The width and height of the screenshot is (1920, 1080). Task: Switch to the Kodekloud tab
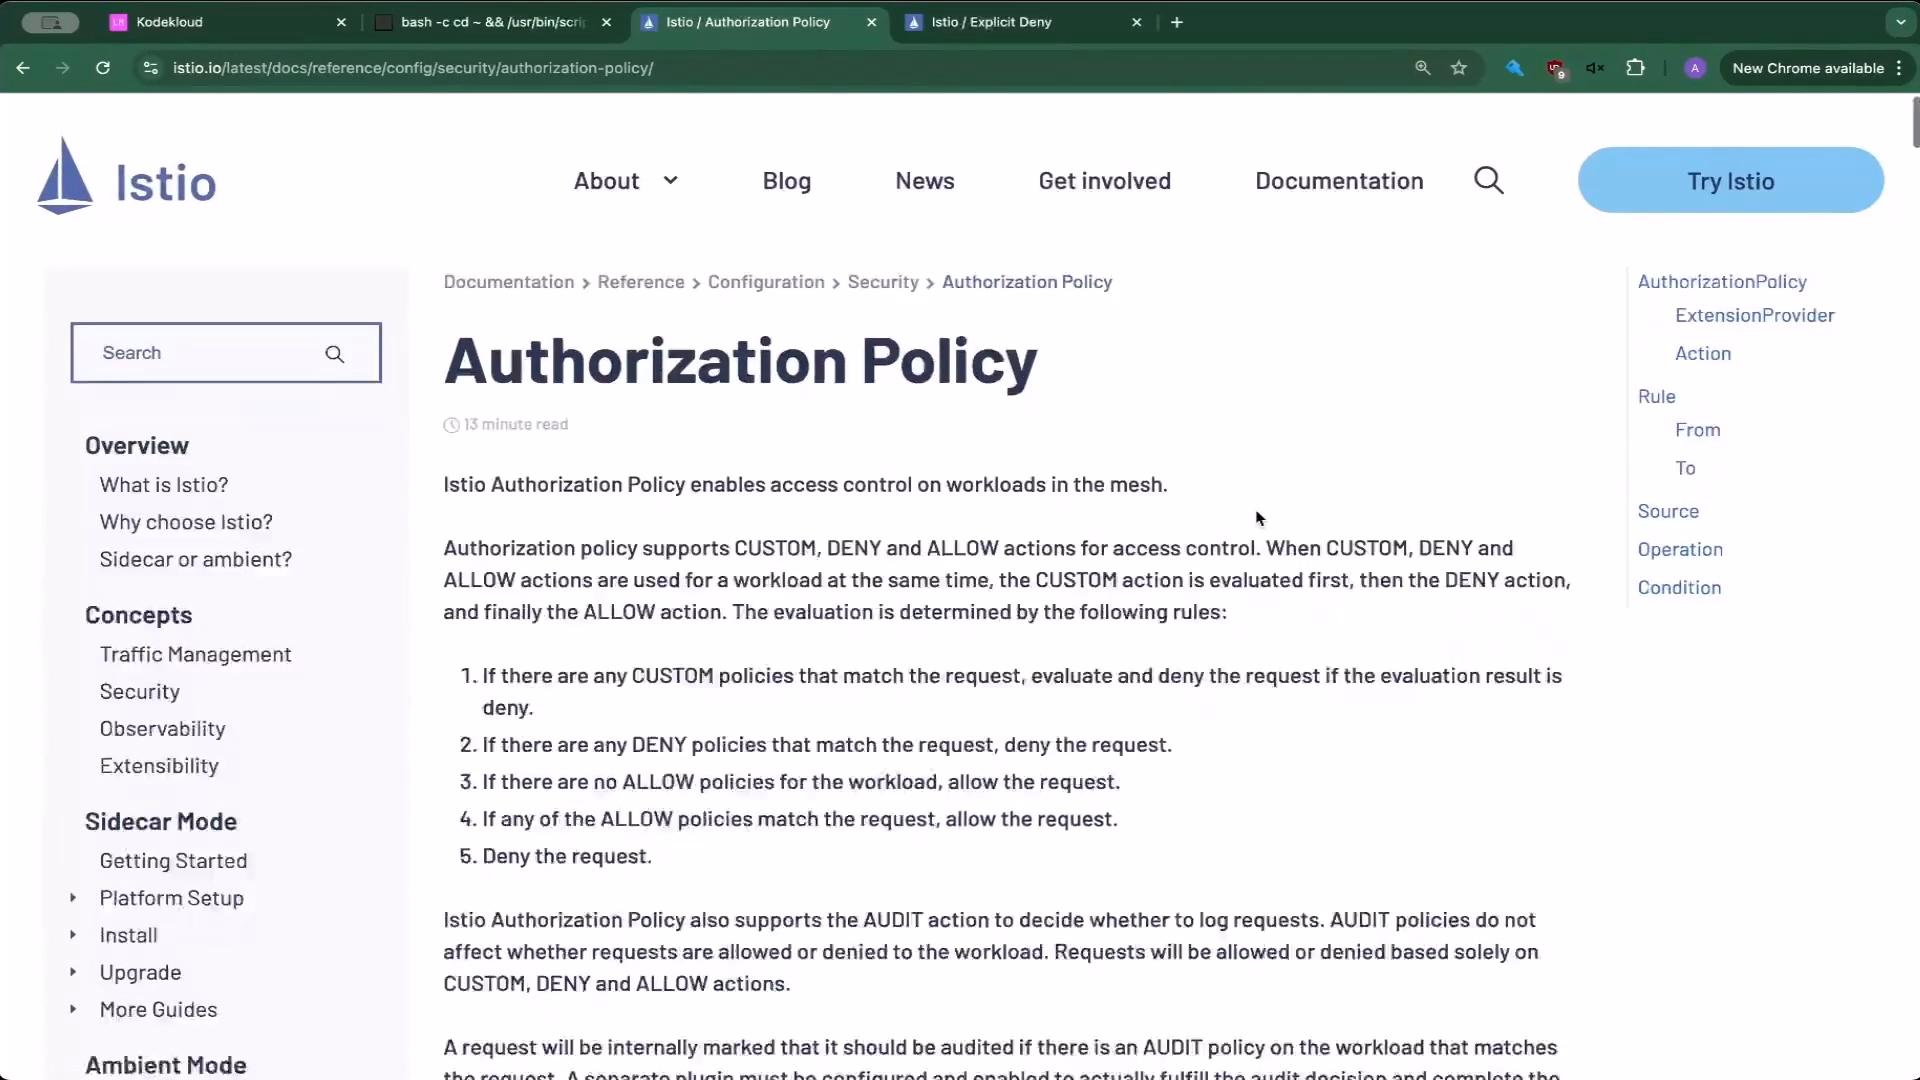(x=228, y=22)
